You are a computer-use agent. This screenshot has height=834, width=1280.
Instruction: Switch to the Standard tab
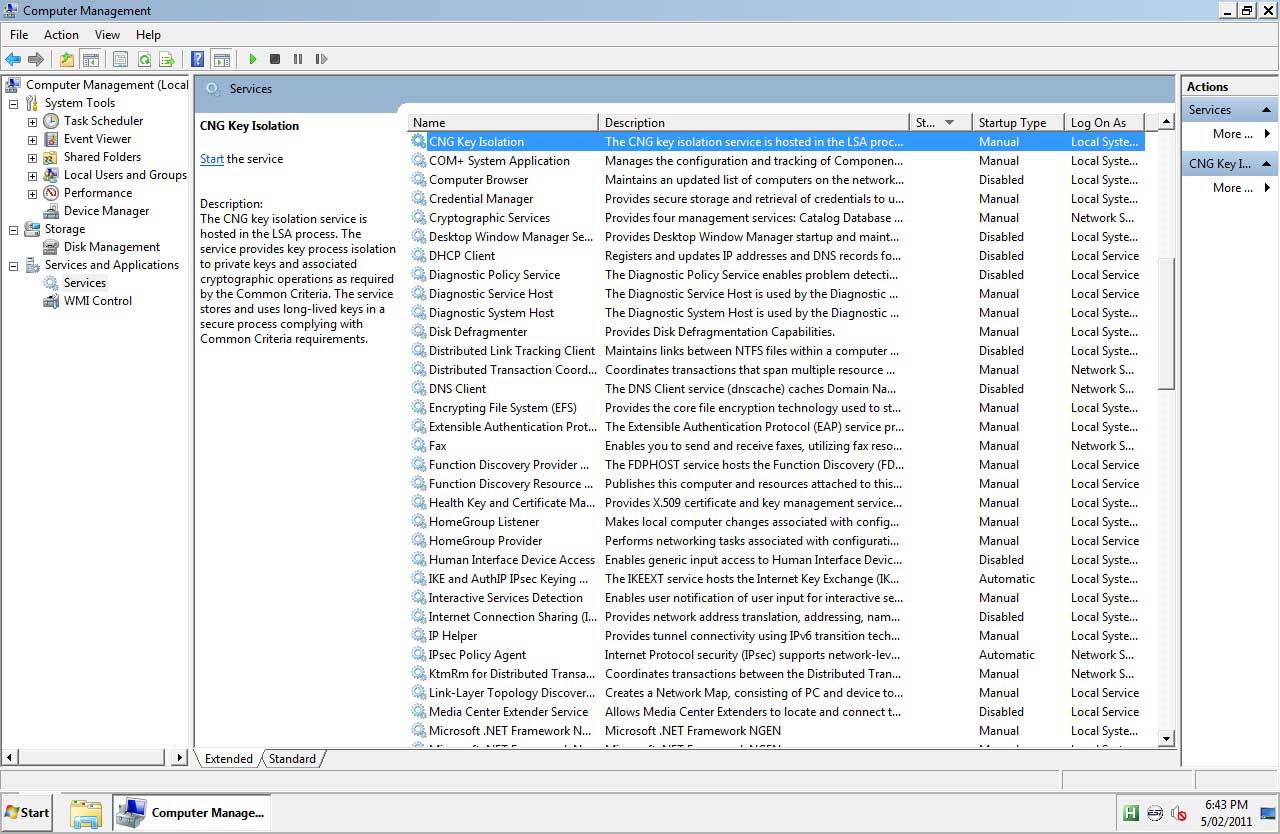(292, 759)
